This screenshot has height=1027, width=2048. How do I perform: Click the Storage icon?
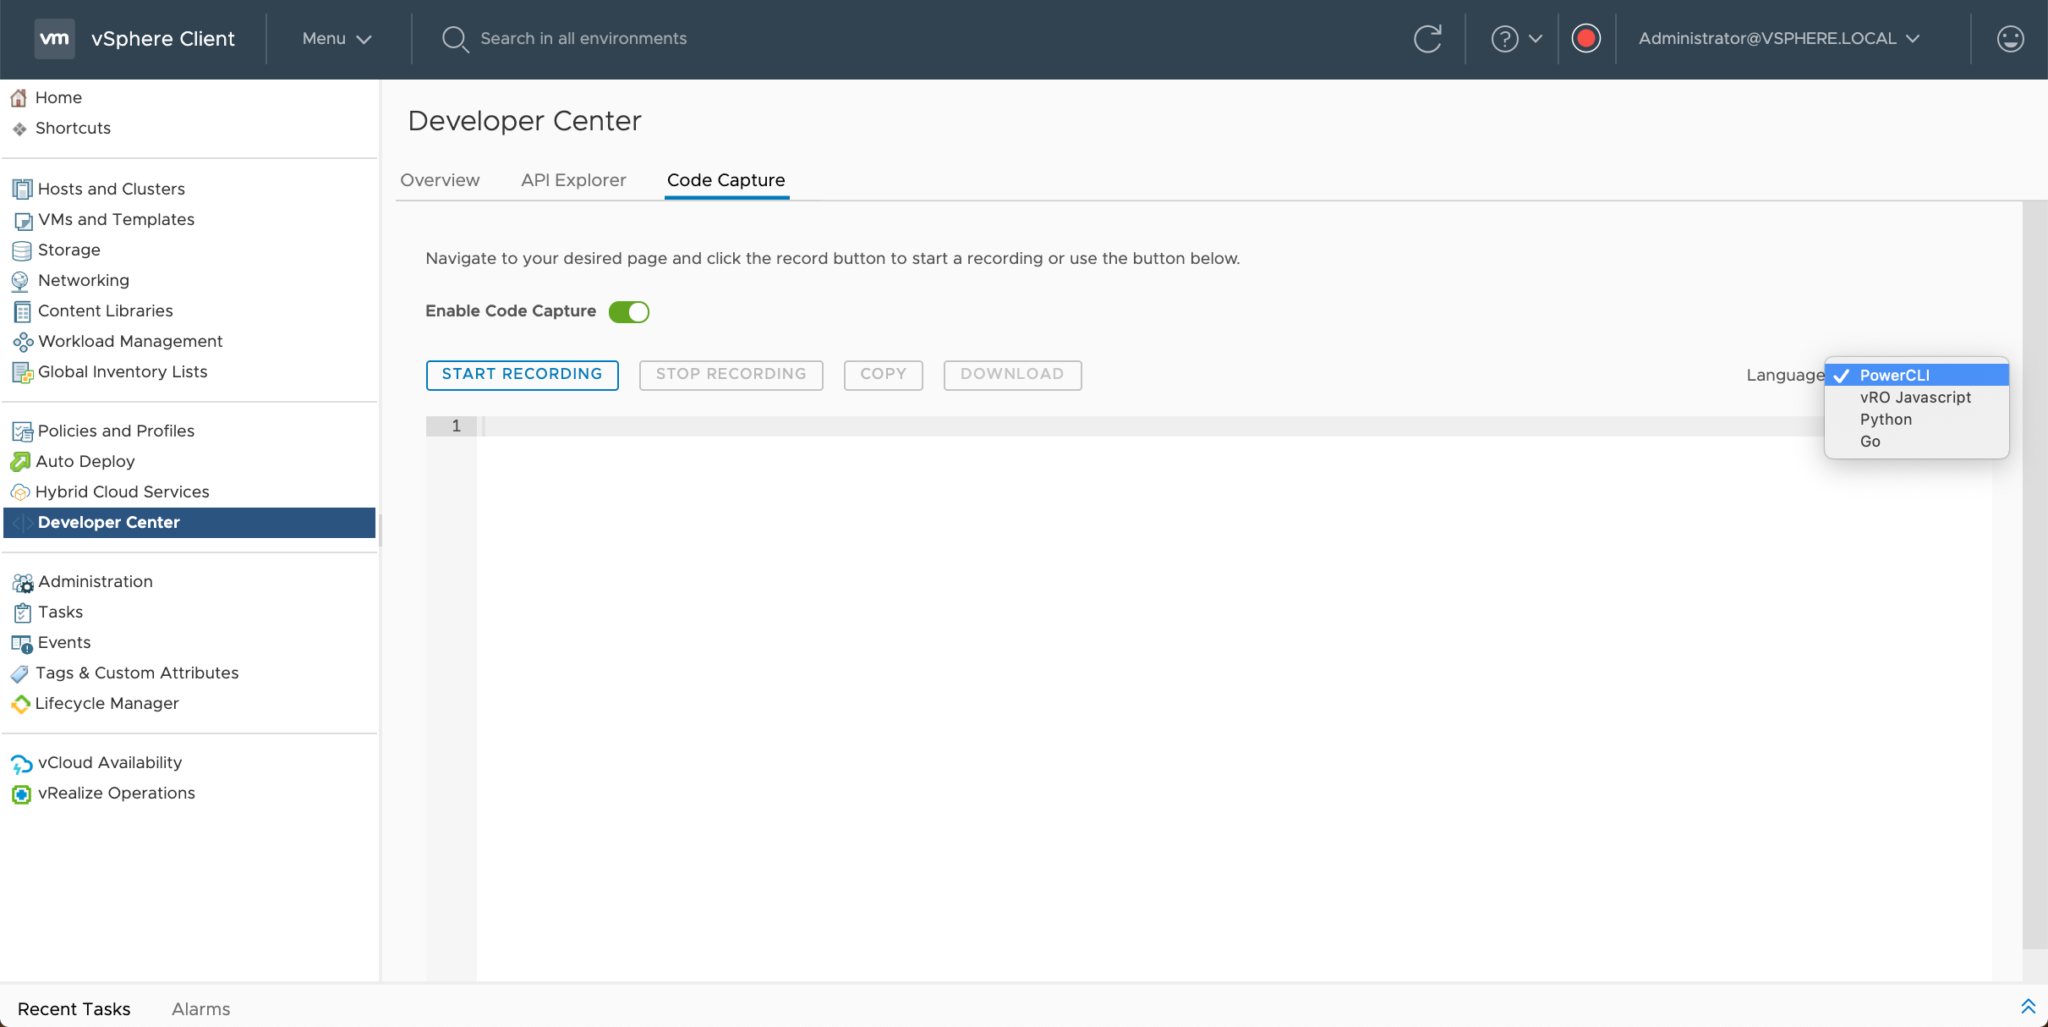point(22,250)
